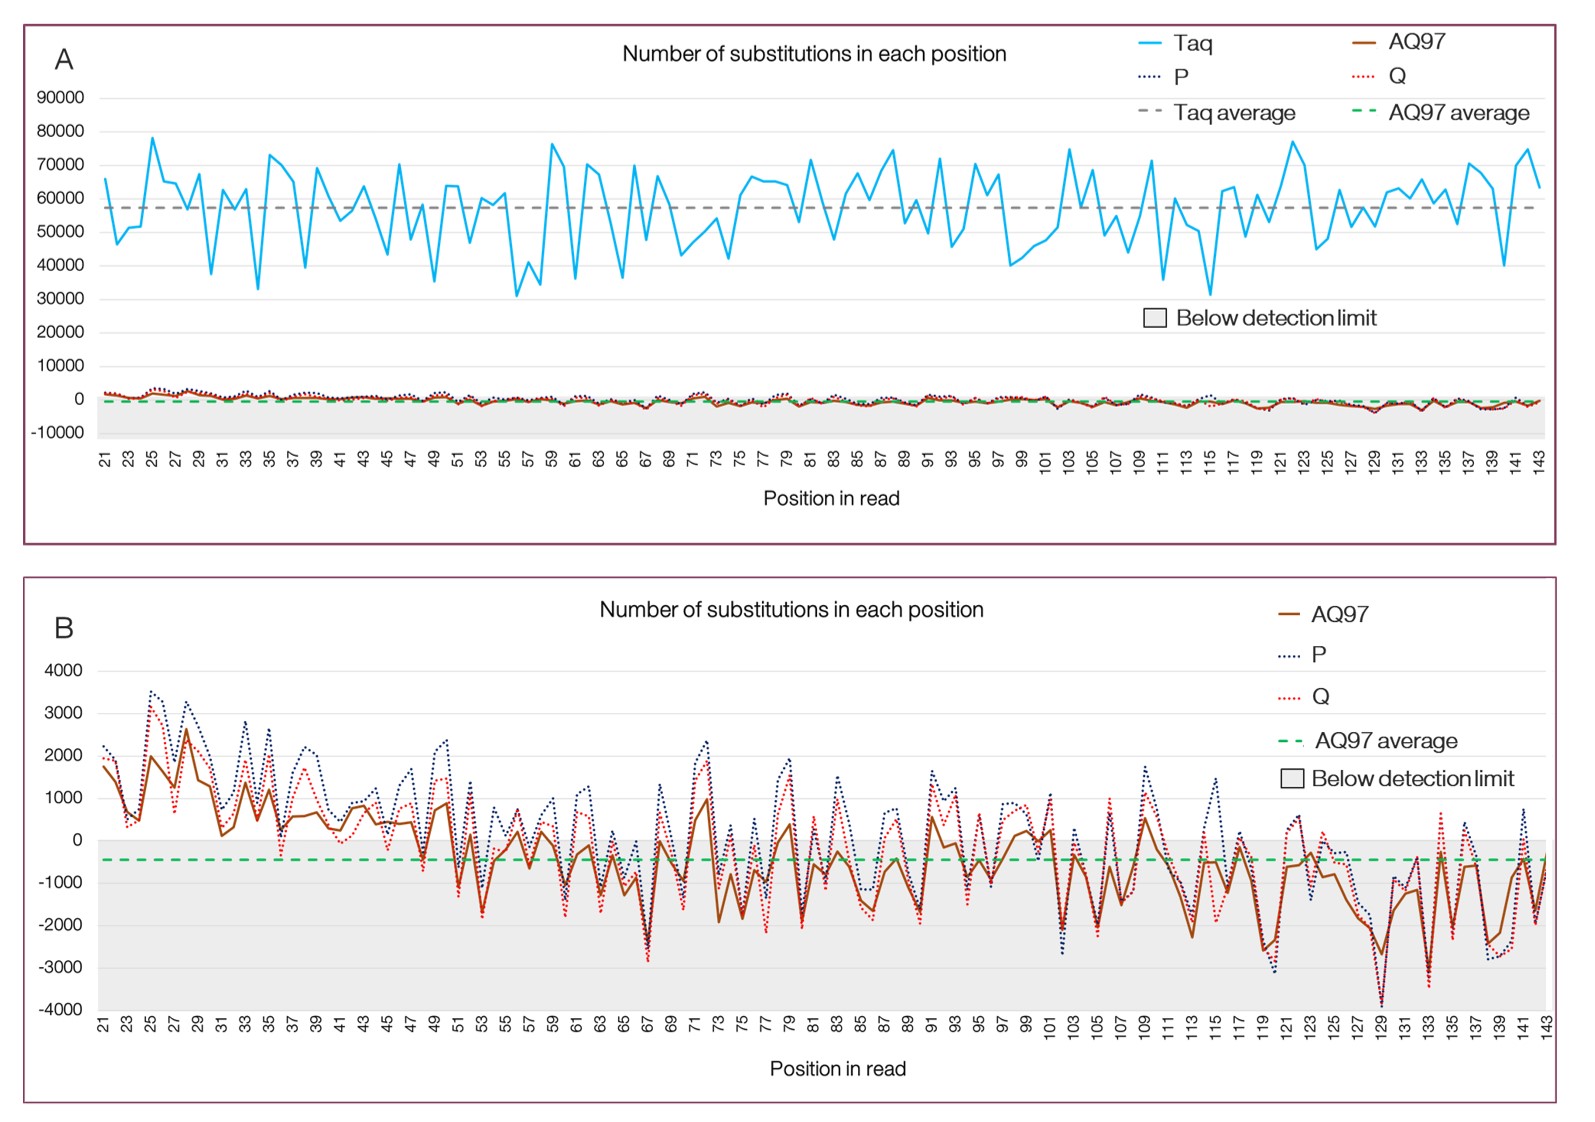Click the 4000 y-axis label in panel B
This screenshot has height=1122, width=1595.
63,670
